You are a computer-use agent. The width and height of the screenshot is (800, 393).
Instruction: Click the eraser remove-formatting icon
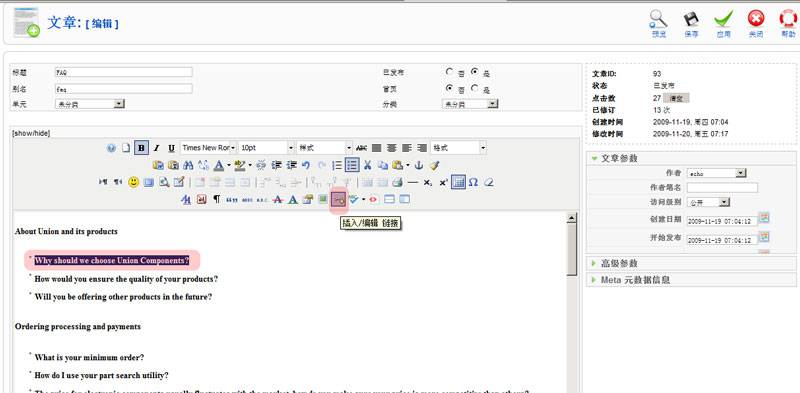click(489, 182)
